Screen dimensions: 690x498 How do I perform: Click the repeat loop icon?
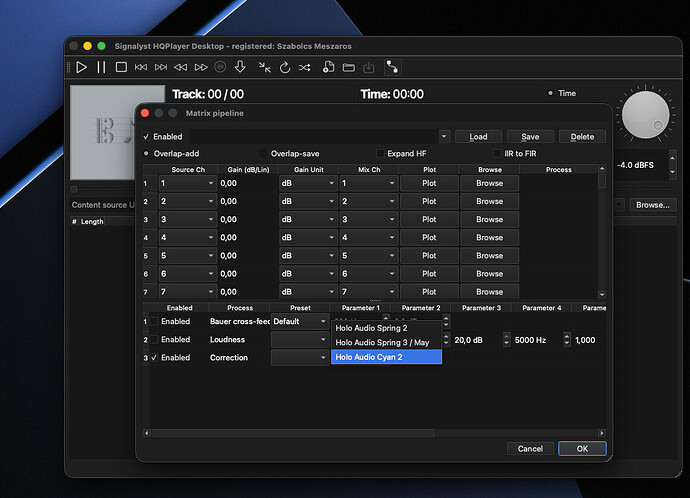(x=285, y=67)
